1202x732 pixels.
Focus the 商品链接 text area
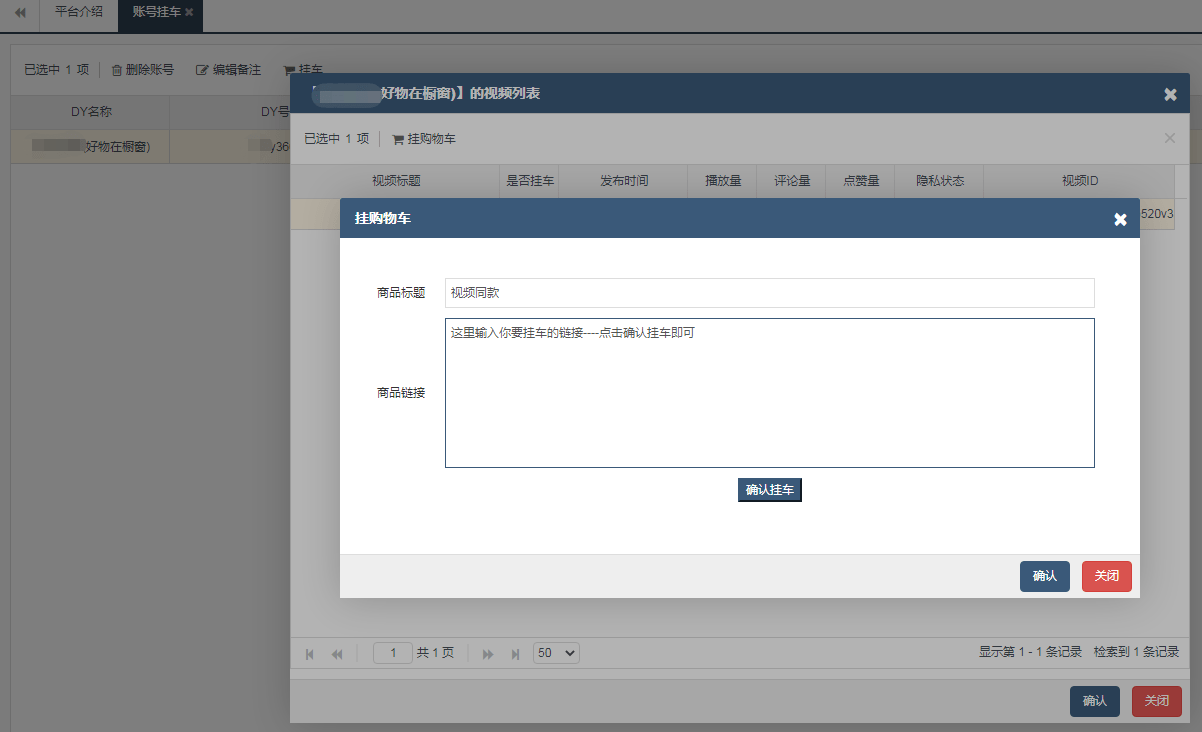(770, 393)
